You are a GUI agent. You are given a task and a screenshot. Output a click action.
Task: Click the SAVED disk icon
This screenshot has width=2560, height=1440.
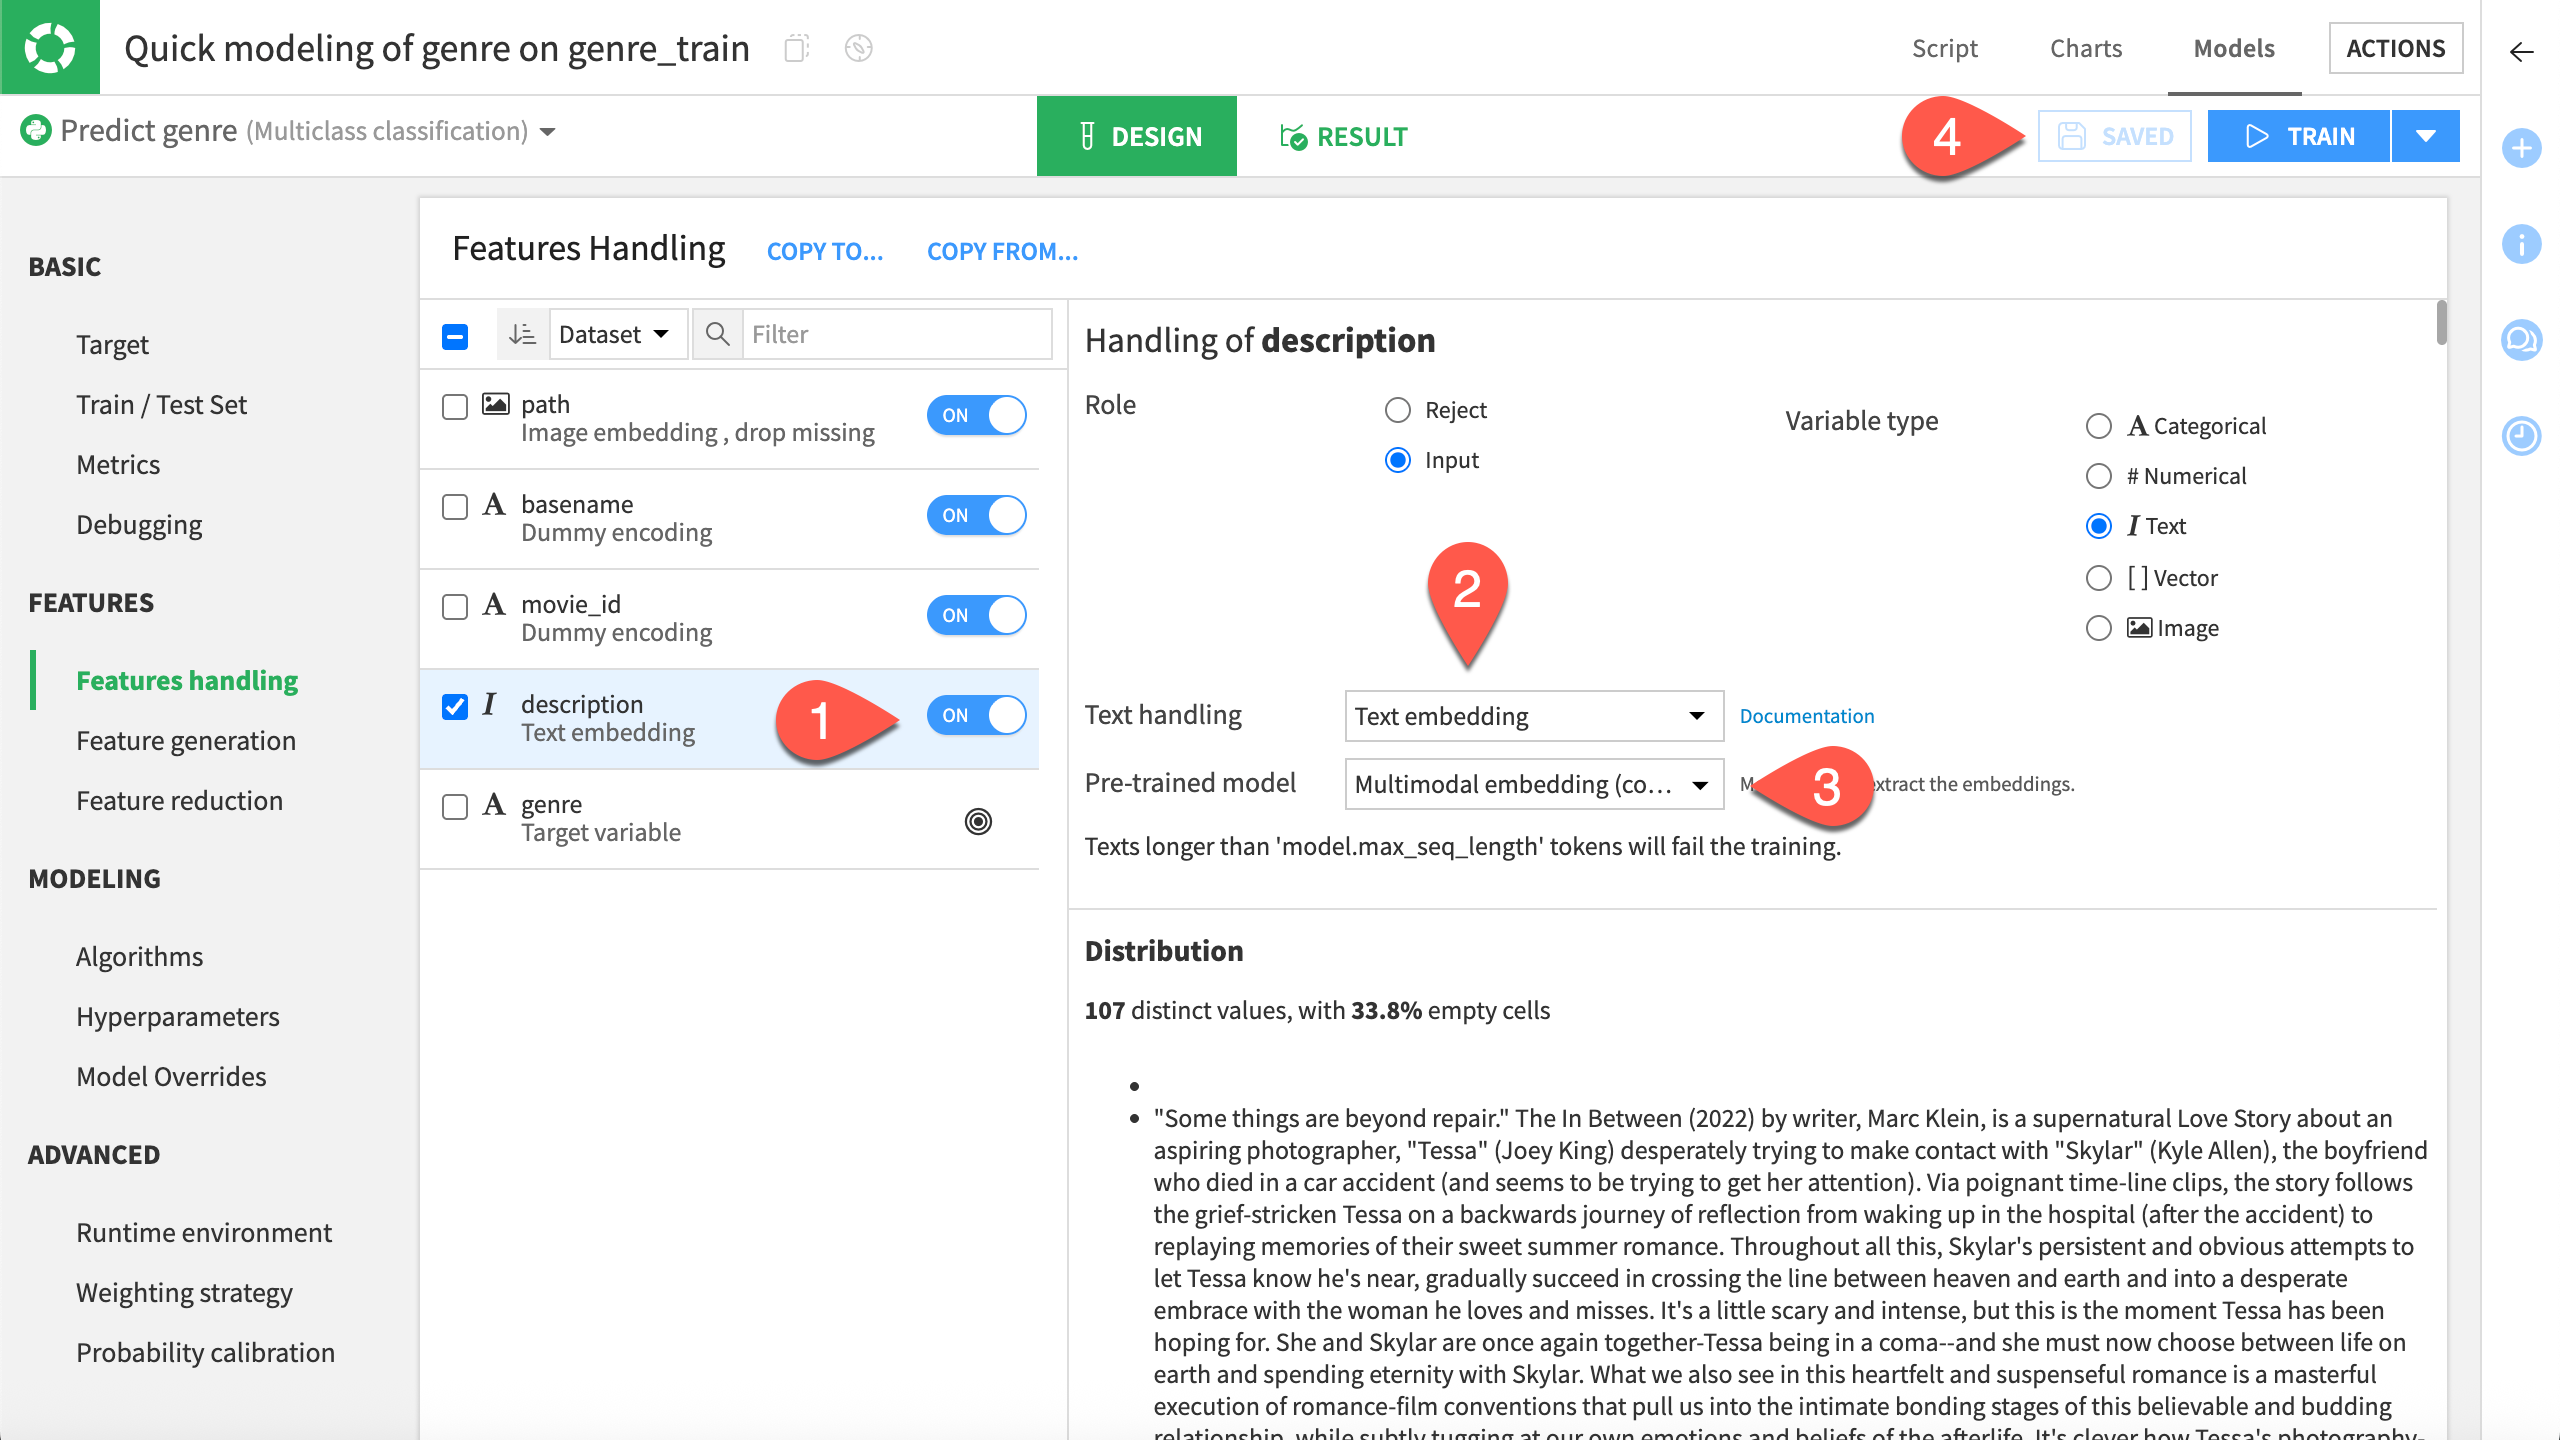pyautogui.click(x=2070, y=135)
